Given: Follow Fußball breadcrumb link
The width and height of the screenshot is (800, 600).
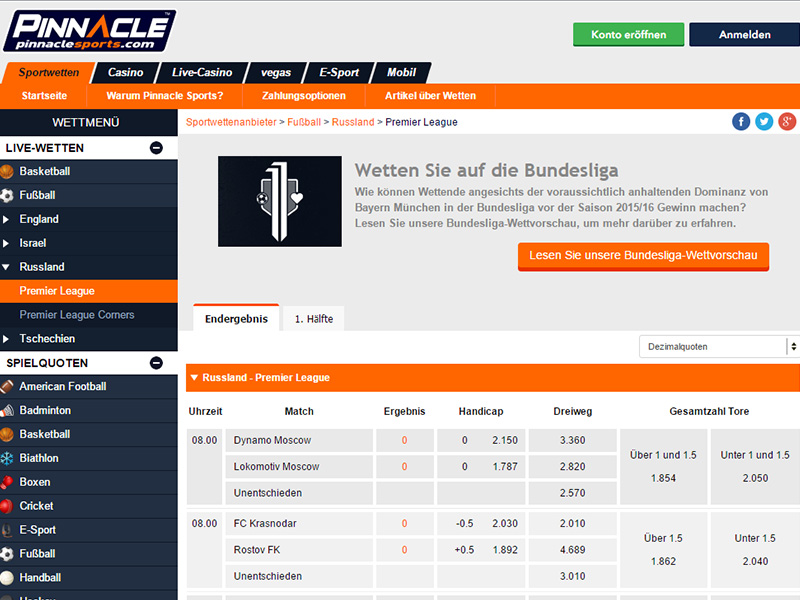Looking at the screenshot, I should point(304,122).
